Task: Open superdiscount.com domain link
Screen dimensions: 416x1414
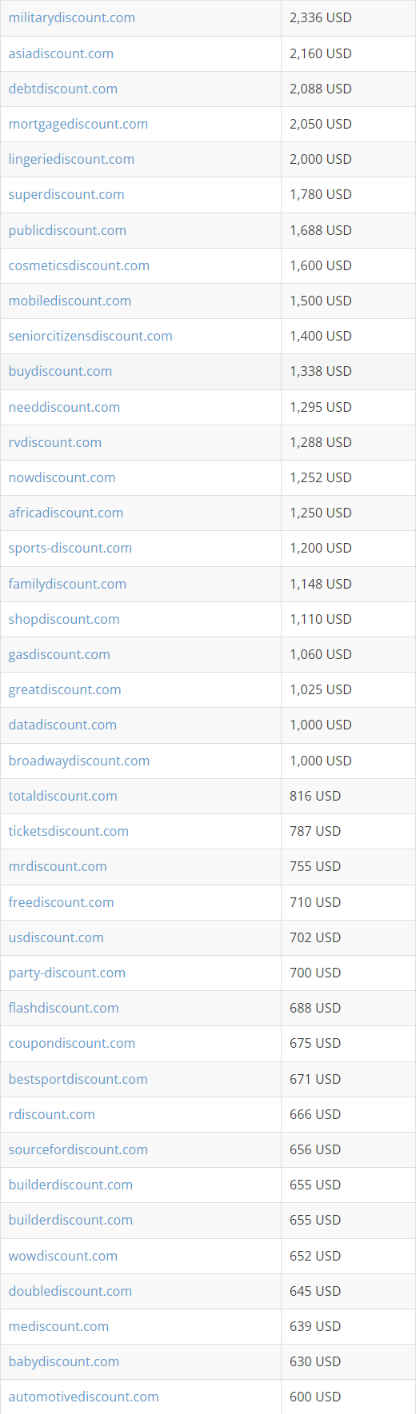Action: click(66, 195)
